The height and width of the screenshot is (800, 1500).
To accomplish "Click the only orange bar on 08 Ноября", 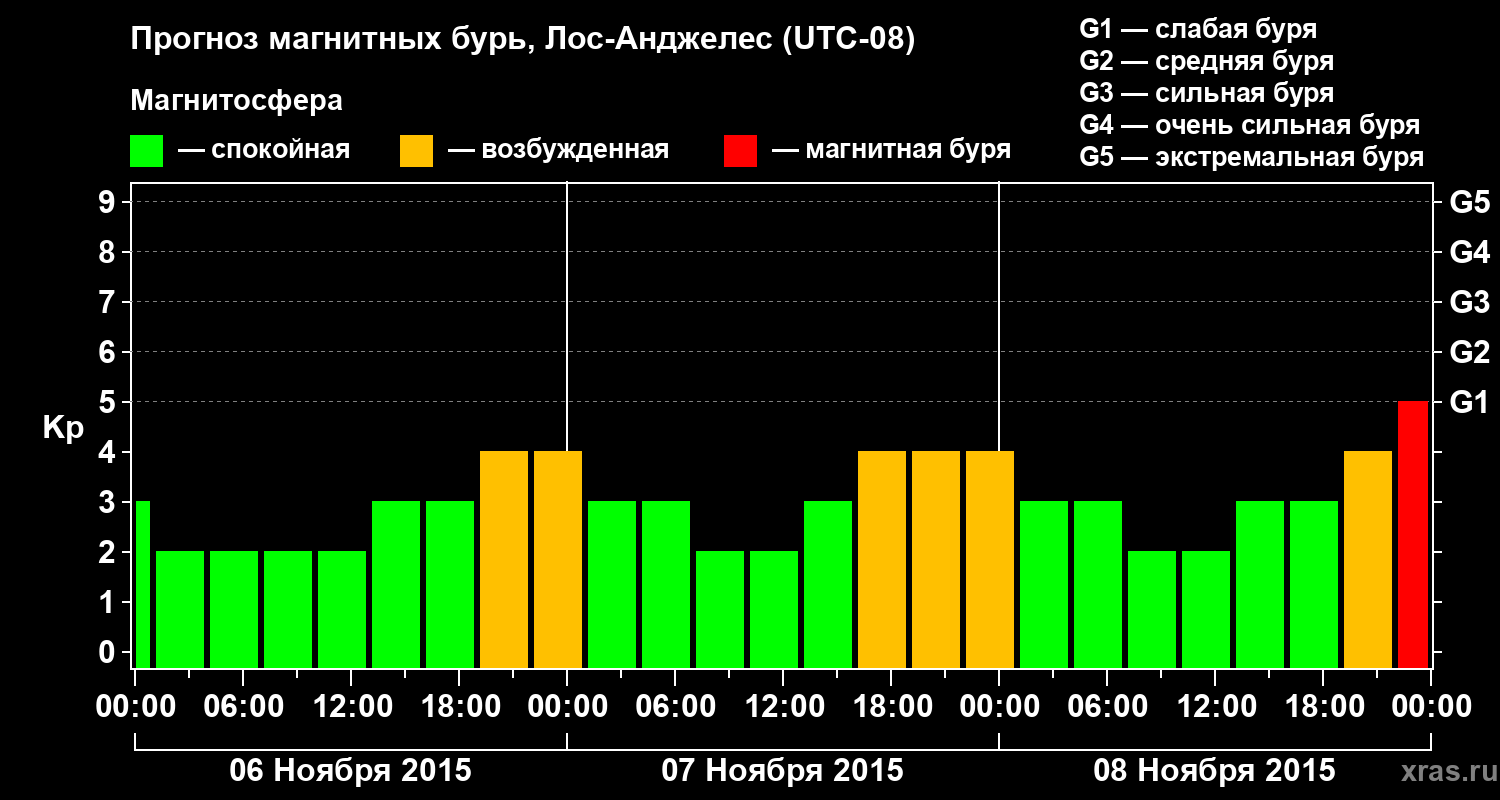I will [1368, 559].
